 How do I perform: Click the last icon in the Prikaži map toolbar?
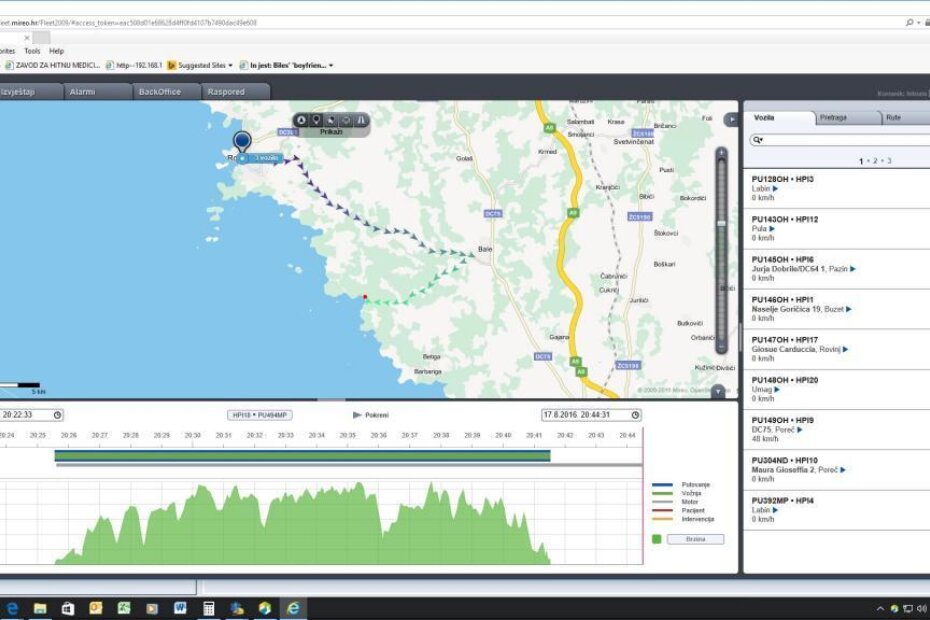361,120
